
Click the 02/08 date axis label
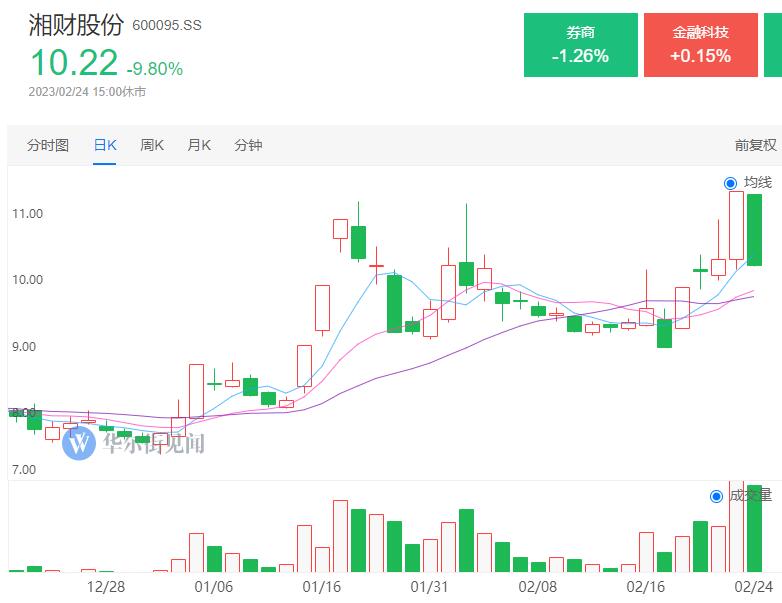[x=538, y=587]
